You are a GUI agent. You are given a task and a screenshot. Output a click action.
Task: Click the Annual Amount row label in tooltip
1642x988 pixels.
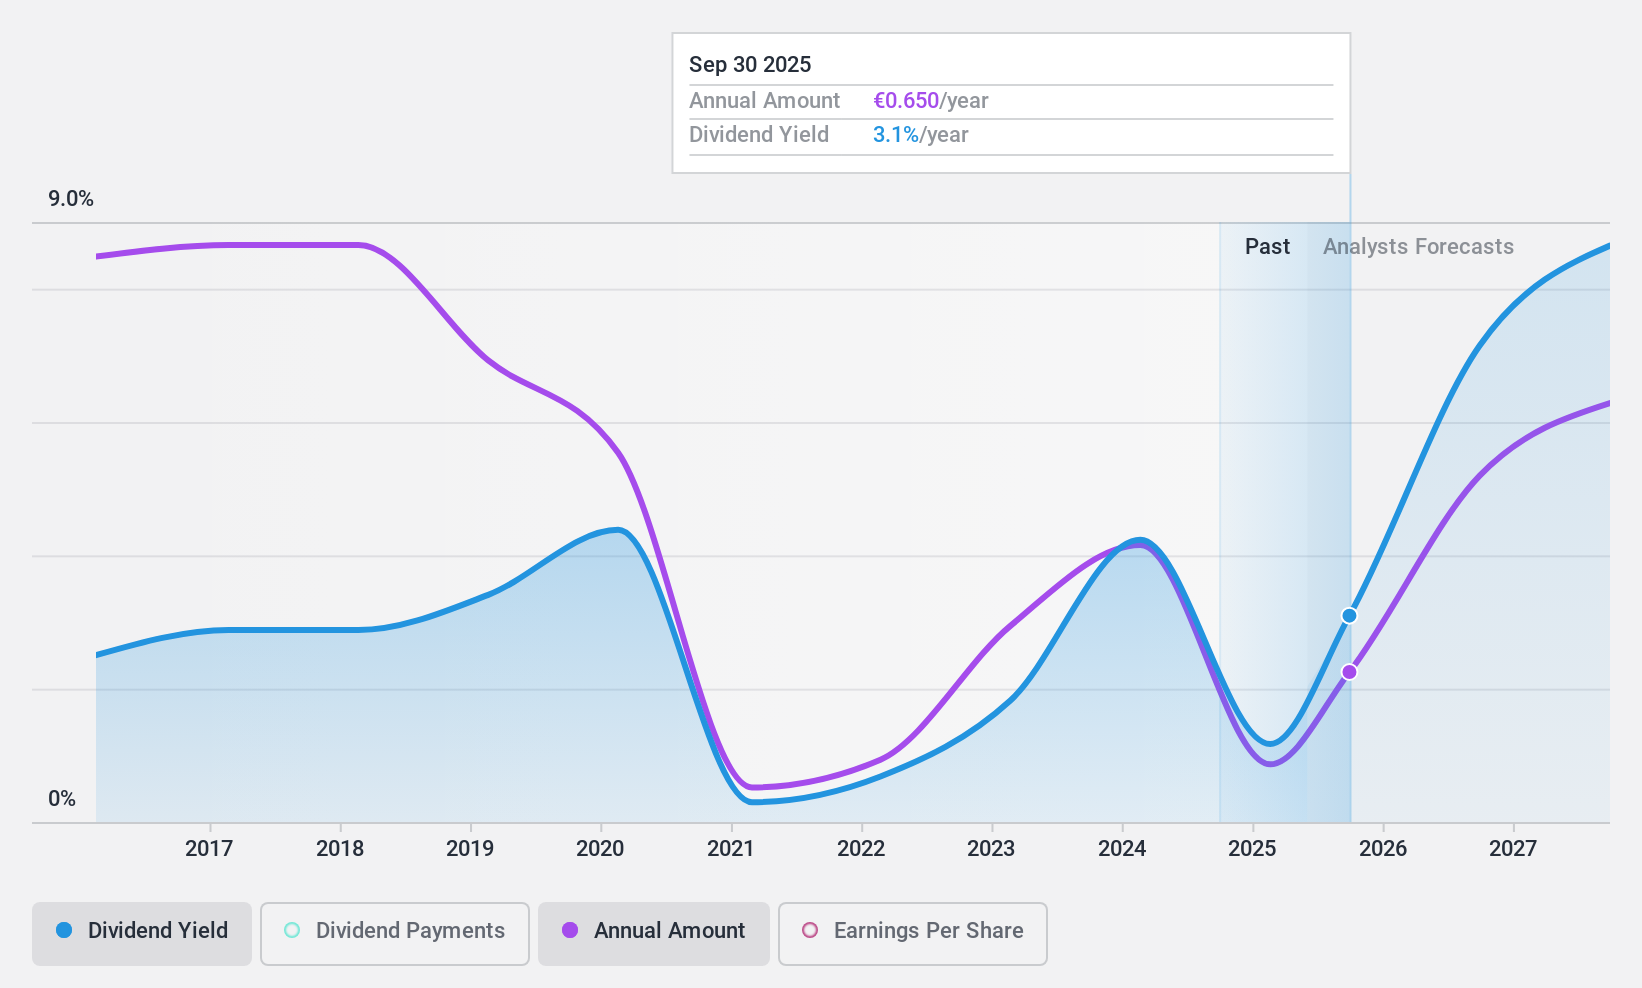[x=764, y=101]
